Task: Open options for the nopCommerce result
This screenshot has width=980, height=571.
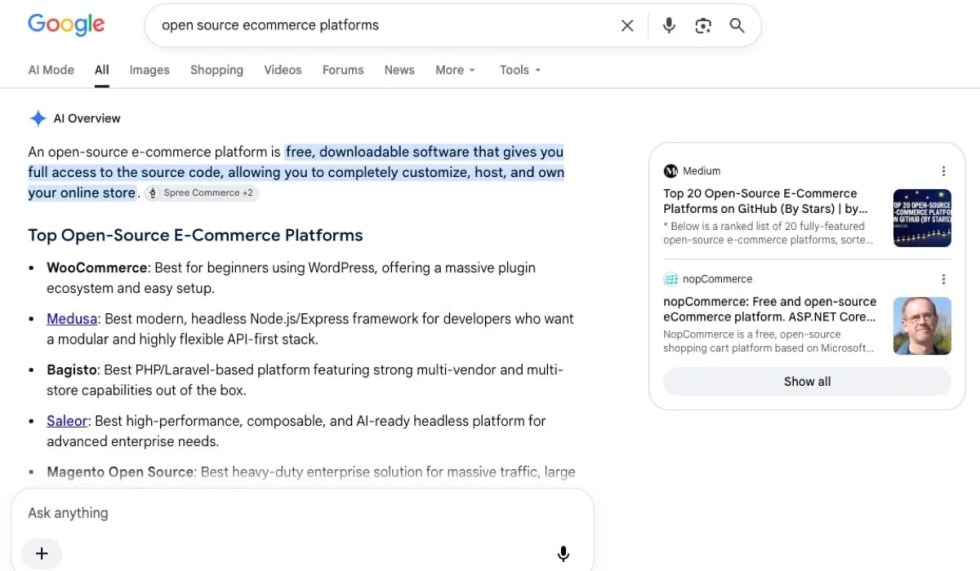Action: (x=943, y=279)
